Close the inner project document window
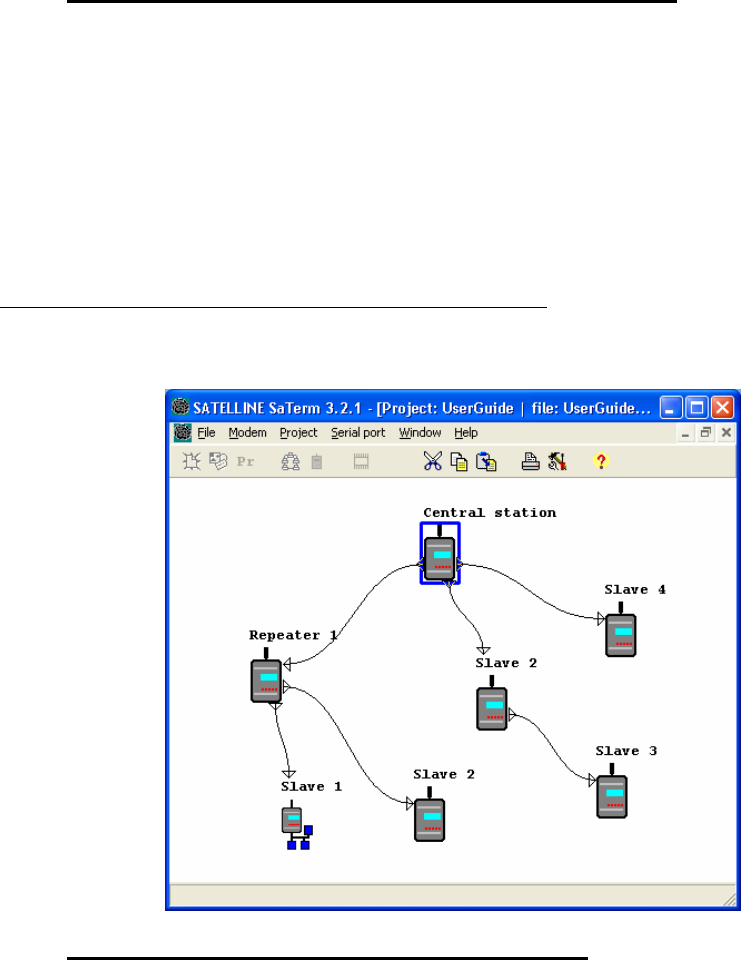The width and height of the screenshot is (741, 960). 726,433
